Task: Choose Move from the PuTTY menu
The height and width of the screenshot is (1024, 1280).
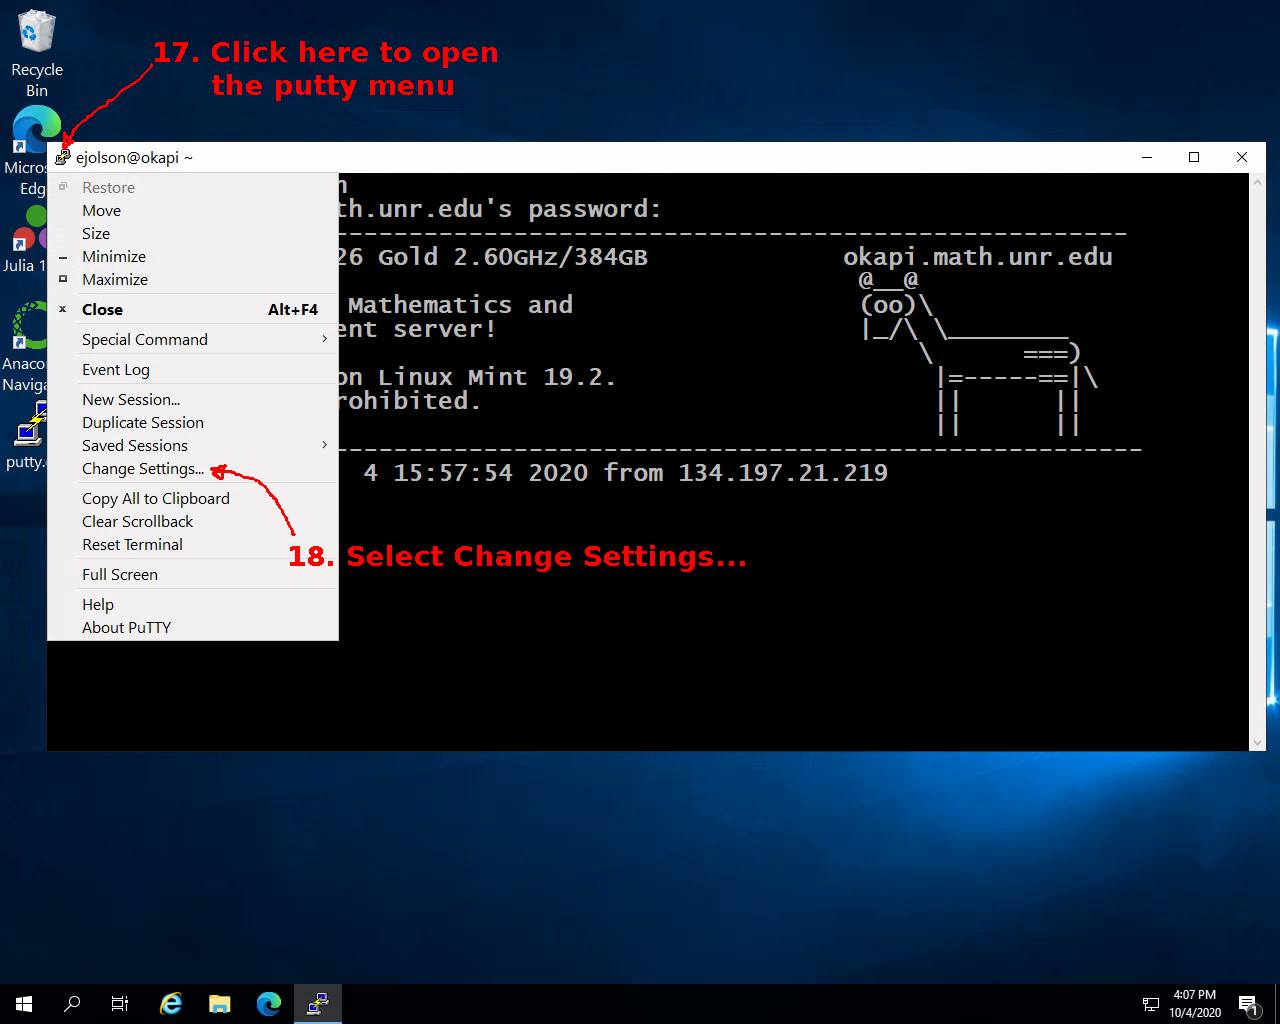Action: click(193, 211)
